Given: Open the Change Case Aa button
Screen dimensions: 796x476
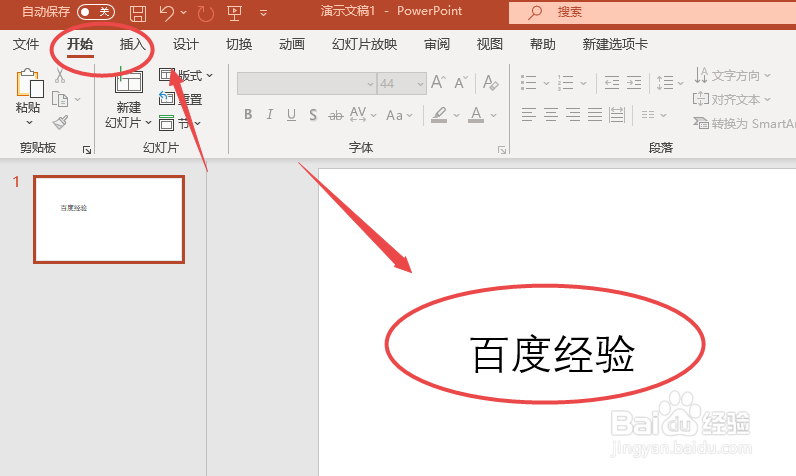Looking at the screenshot, I should [399, 115].
